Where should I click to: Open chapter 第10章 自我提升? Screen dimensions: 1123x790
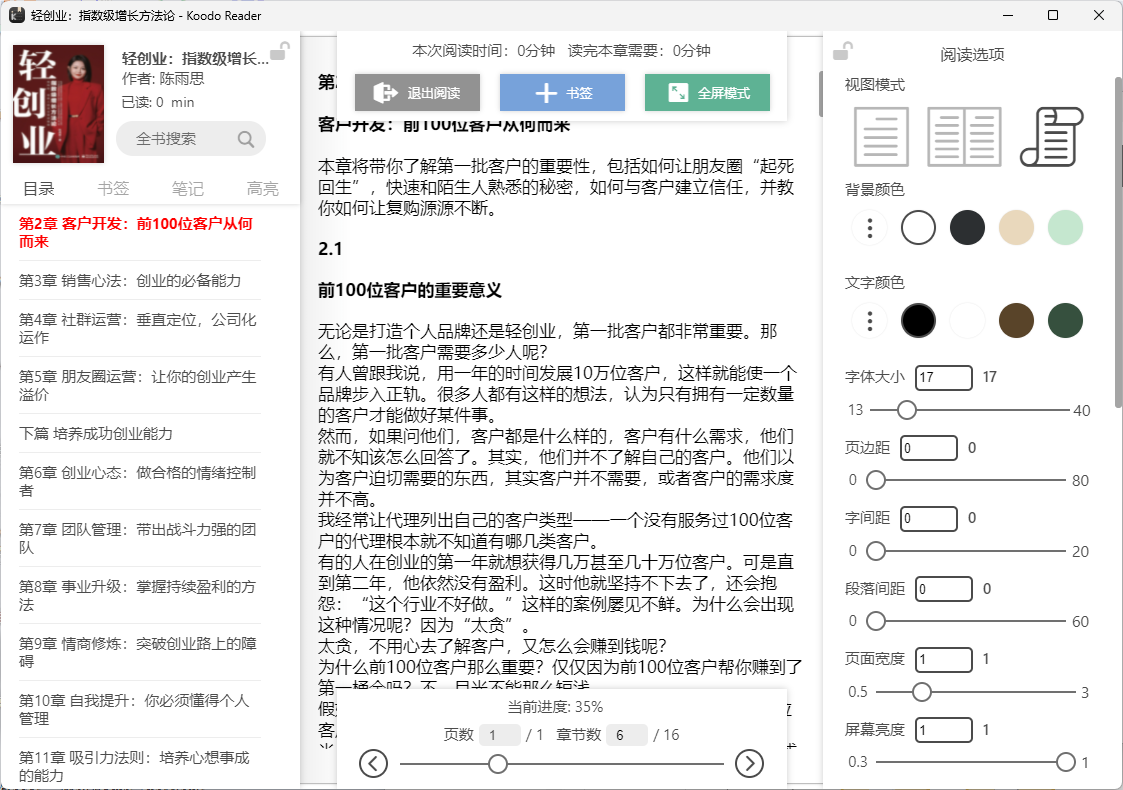140,709
